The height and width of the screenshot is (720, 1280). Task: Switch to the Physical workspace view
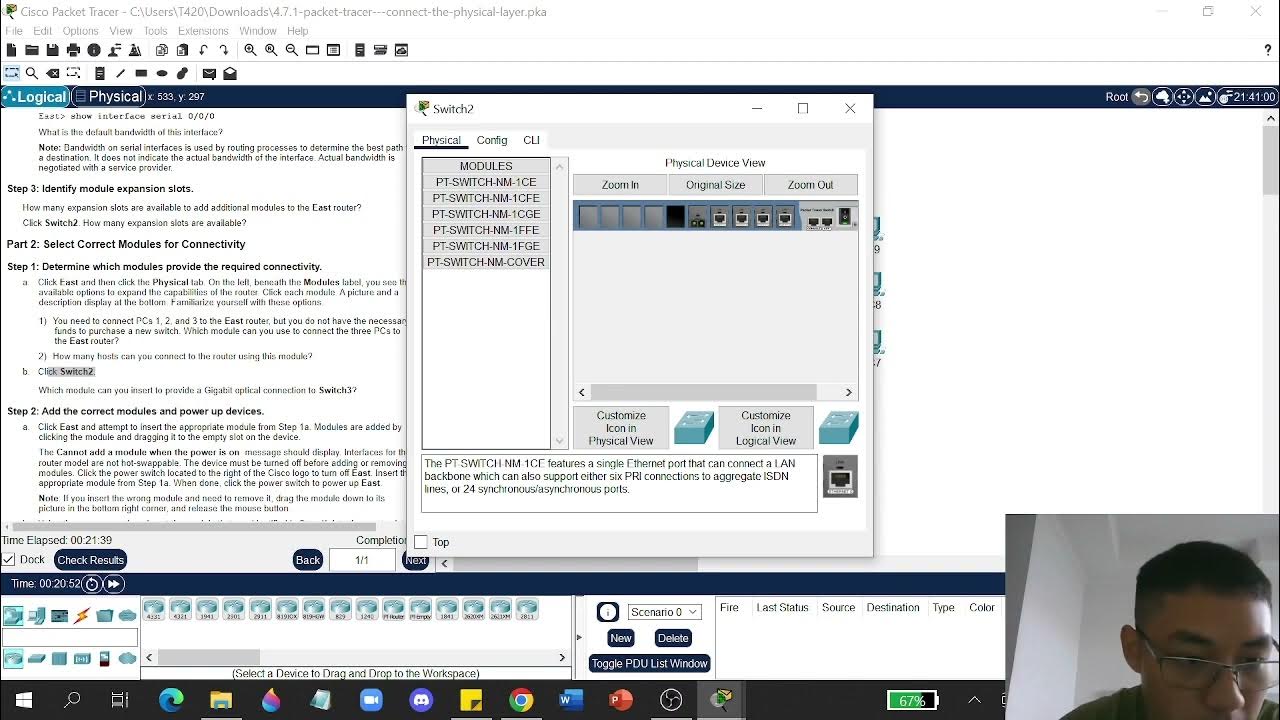108,97
